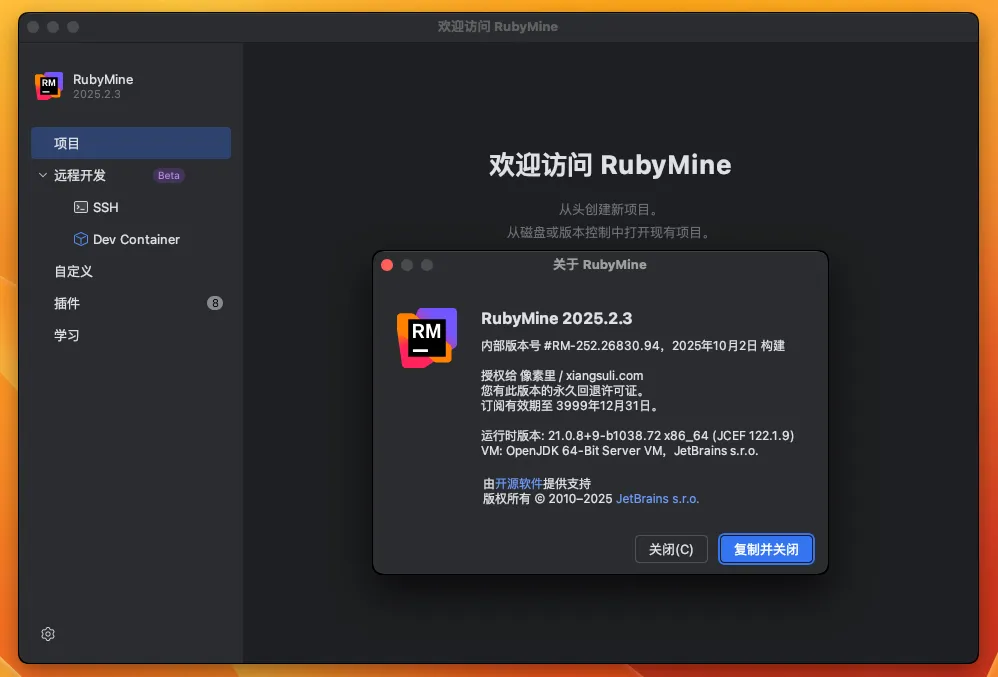Screen dimensions: 998x677
Task: Open the settings gear at bottom left
Action: pos(48,634)
